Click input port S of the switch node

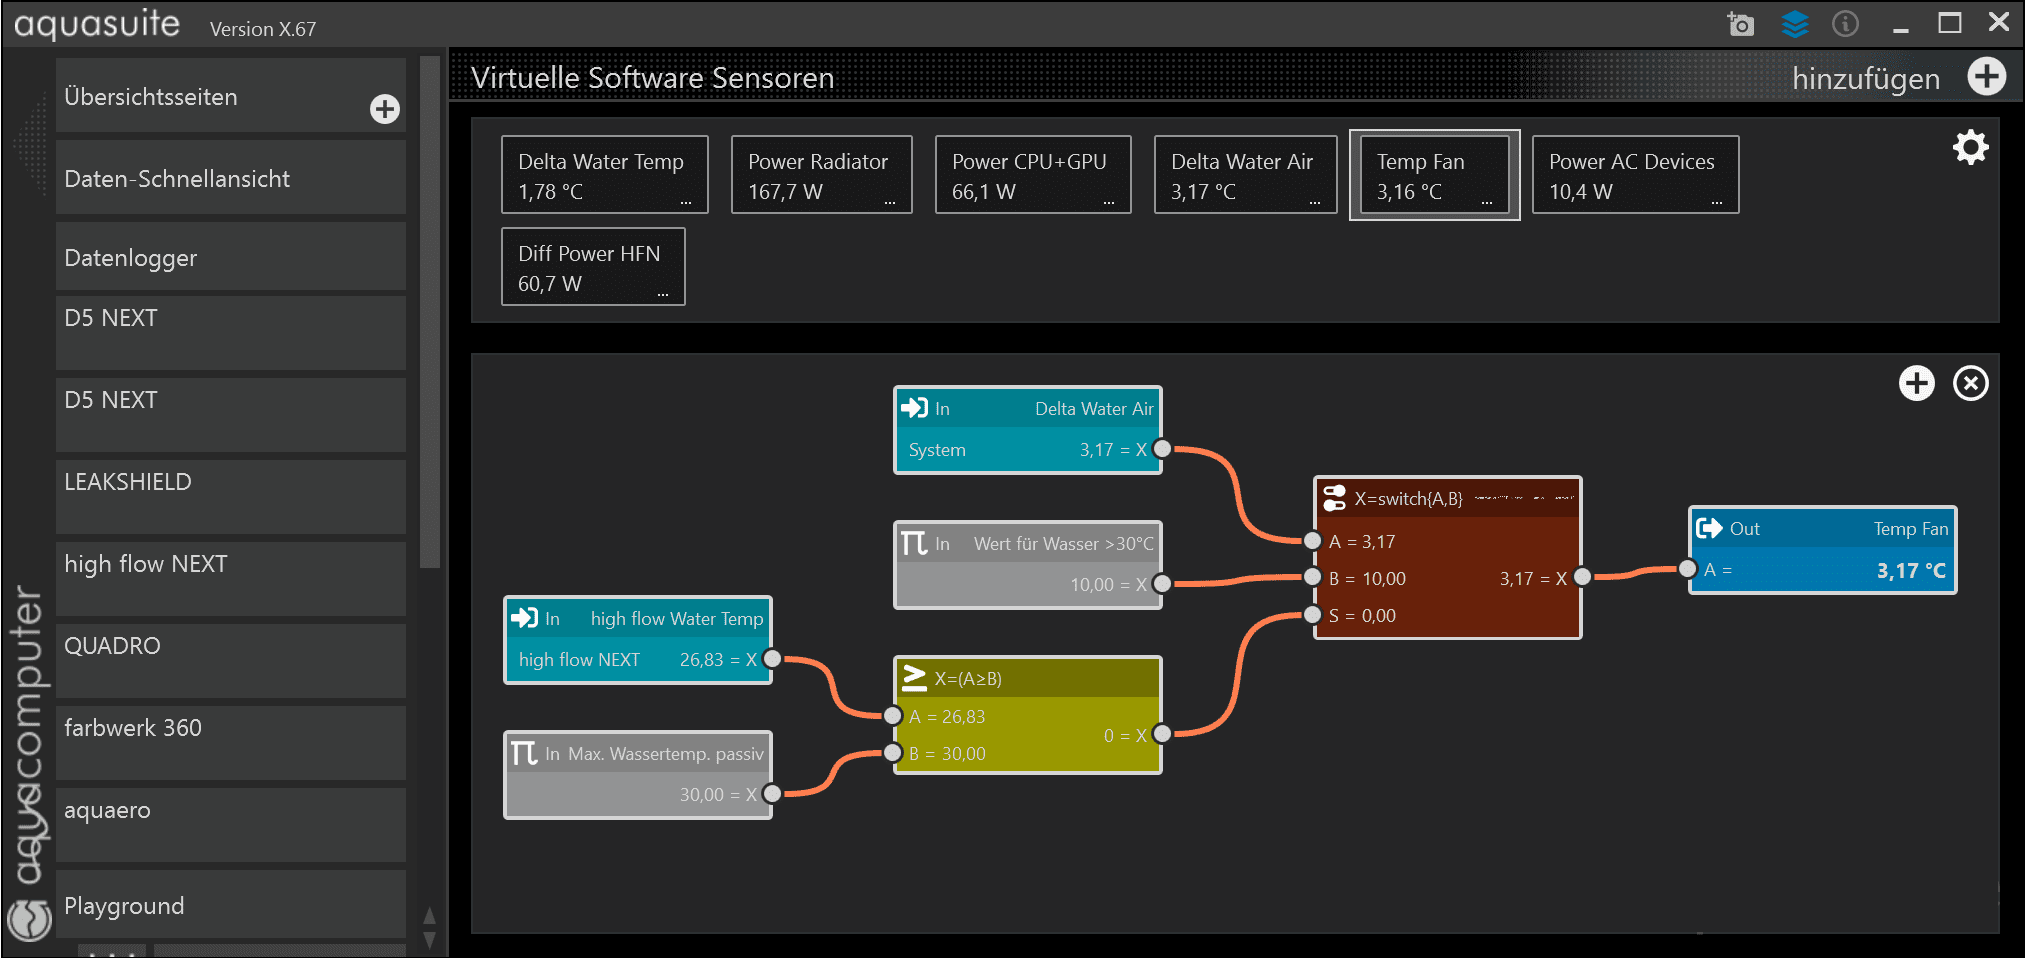[1313, 615]
